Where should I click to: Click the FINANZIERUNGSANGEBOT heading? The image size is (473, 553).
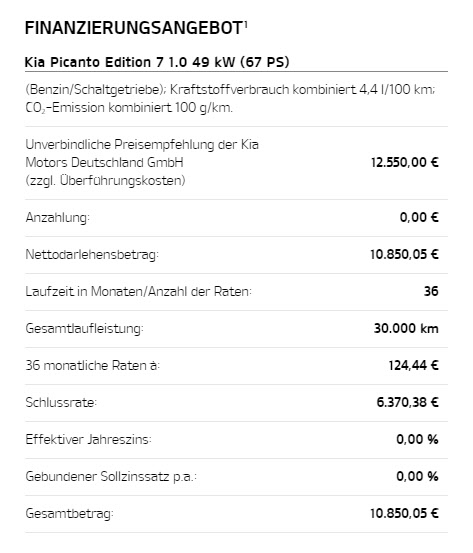pos(134,28)
